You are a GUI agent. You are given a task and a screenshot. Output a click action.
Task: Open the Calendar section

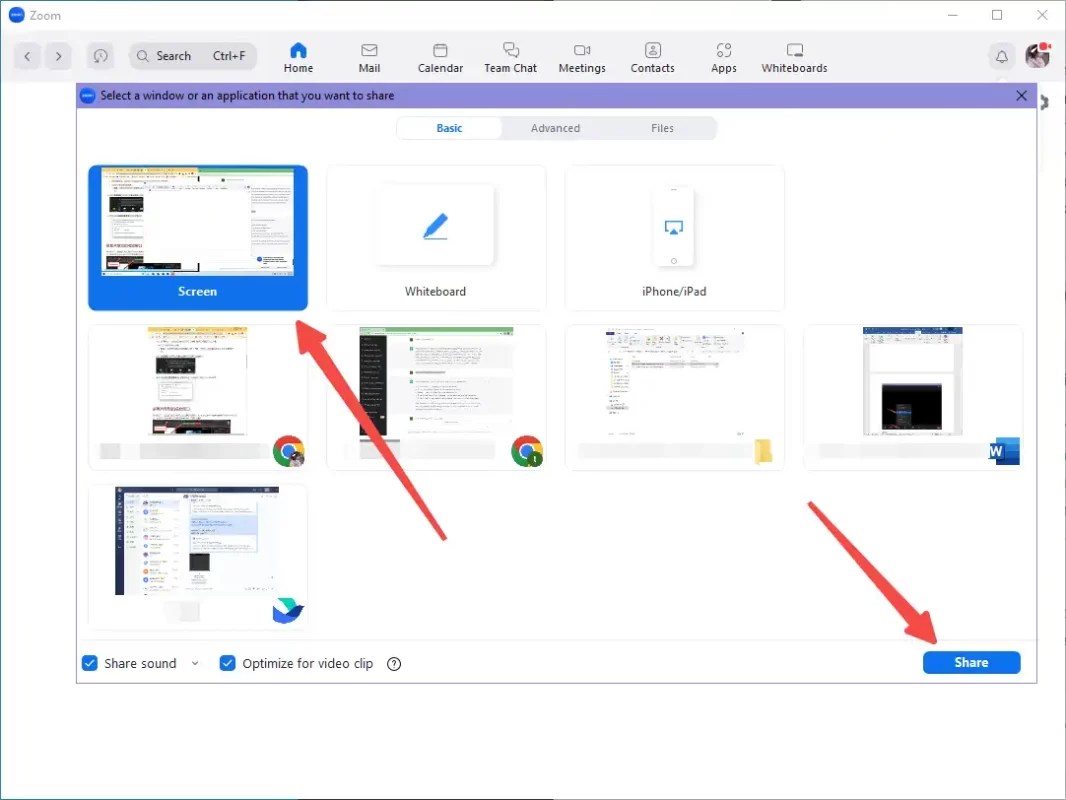pos(440,56)
